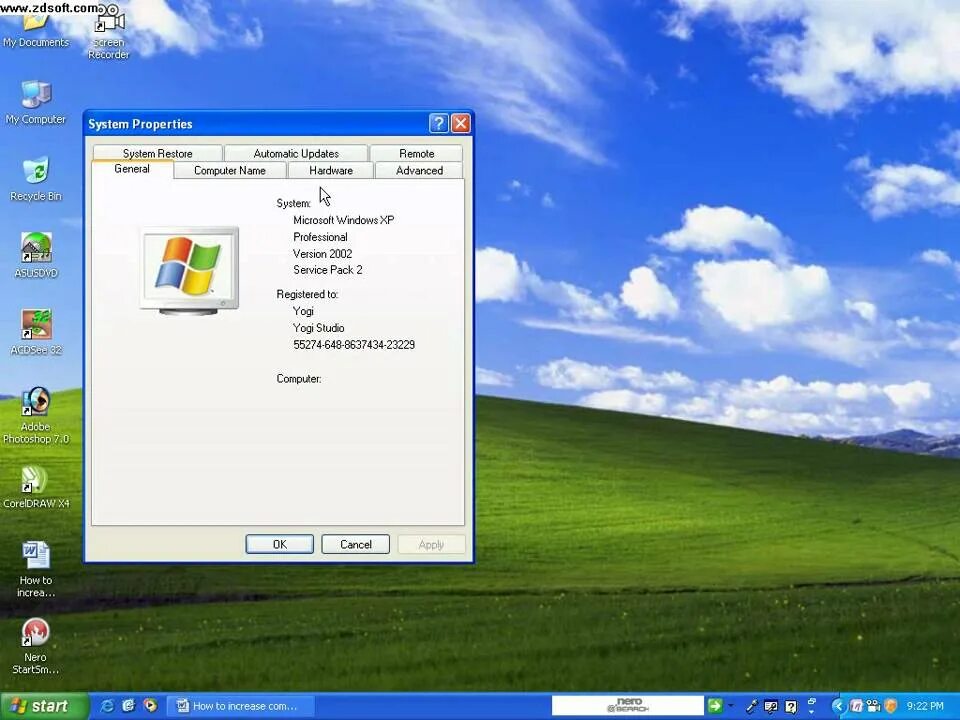This screenshot has width=960, height=720.
Task: Click the 'Service Pack 2' text
Action: 328,270
